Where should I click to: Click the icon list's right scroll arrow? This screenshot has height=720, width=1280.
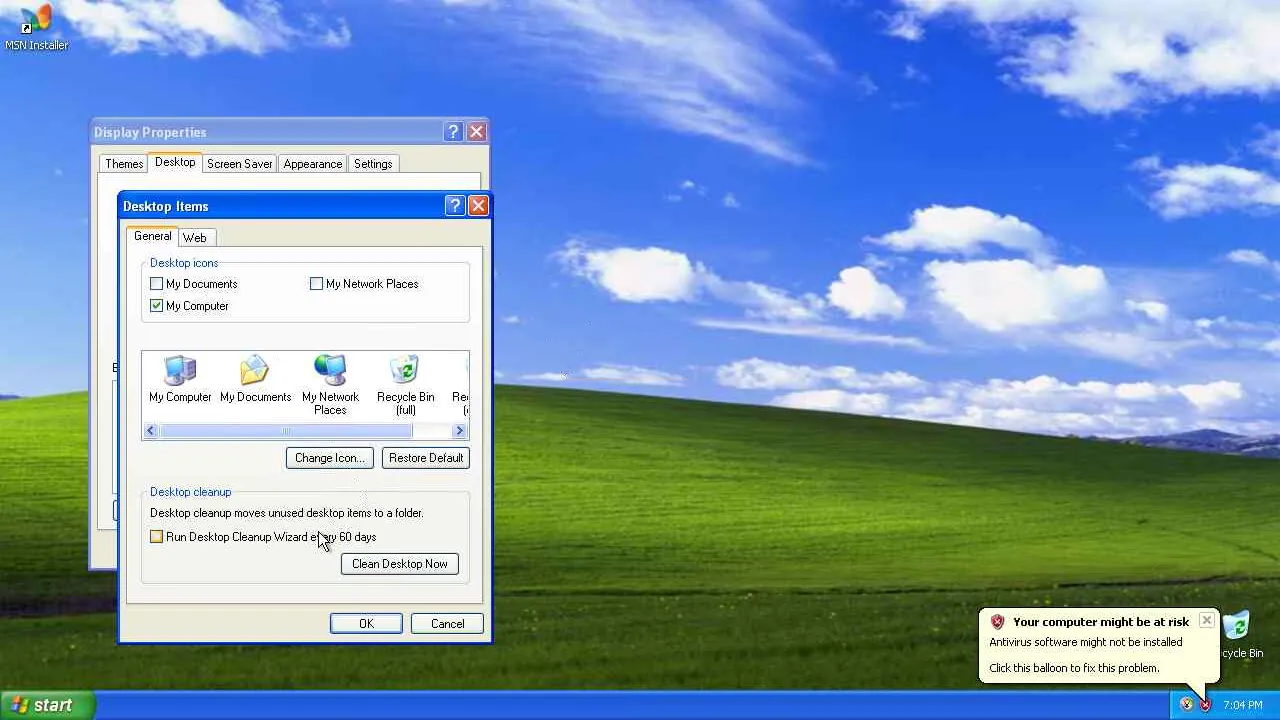[x=459, y=431]
